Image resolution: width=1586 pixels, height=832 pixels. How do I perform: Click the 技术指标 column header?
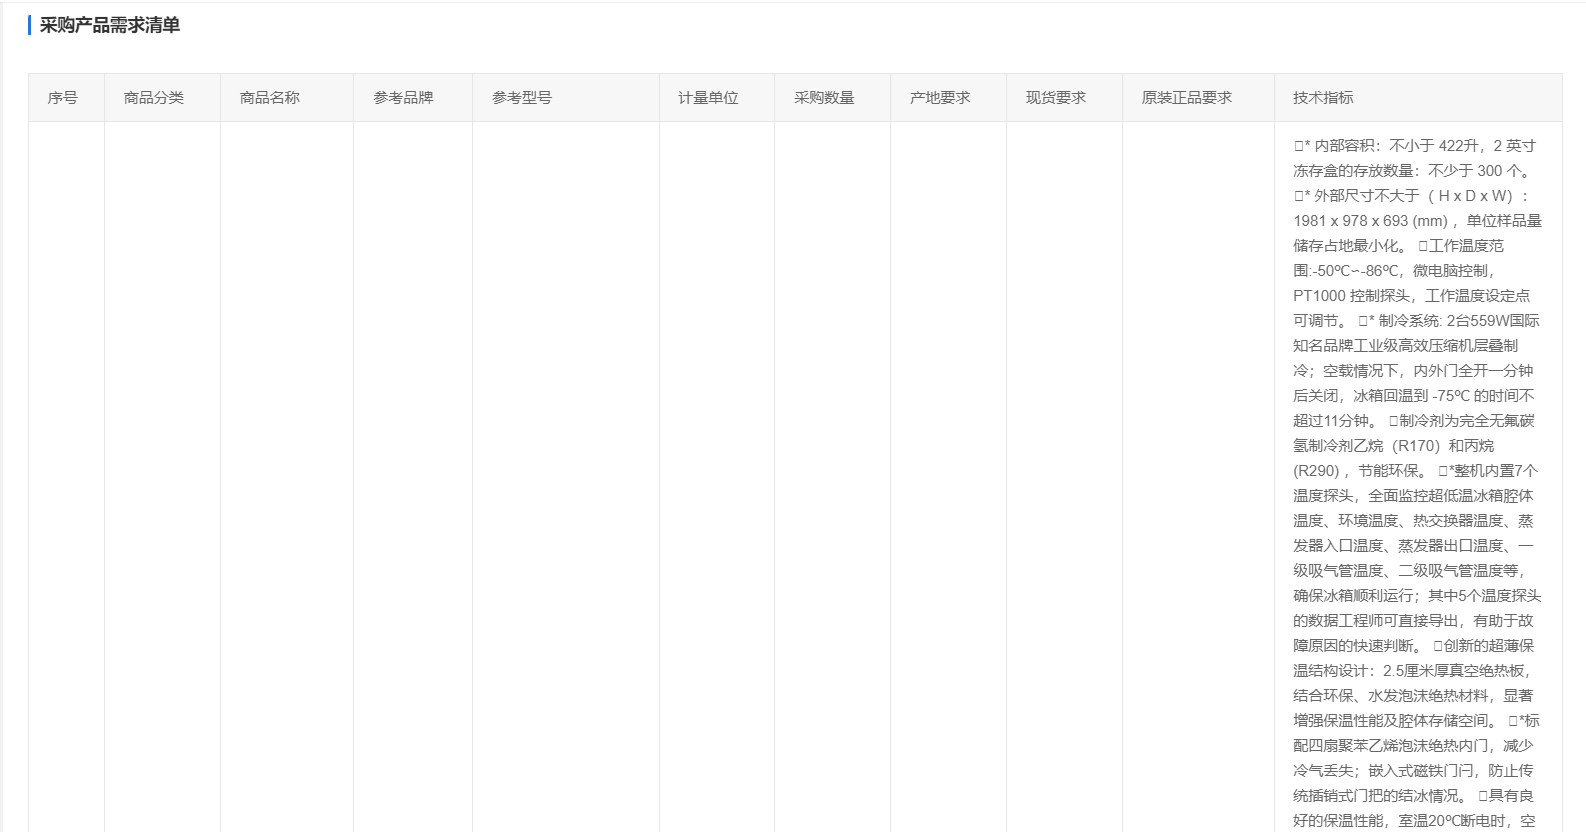click(x=1322, y=97)
